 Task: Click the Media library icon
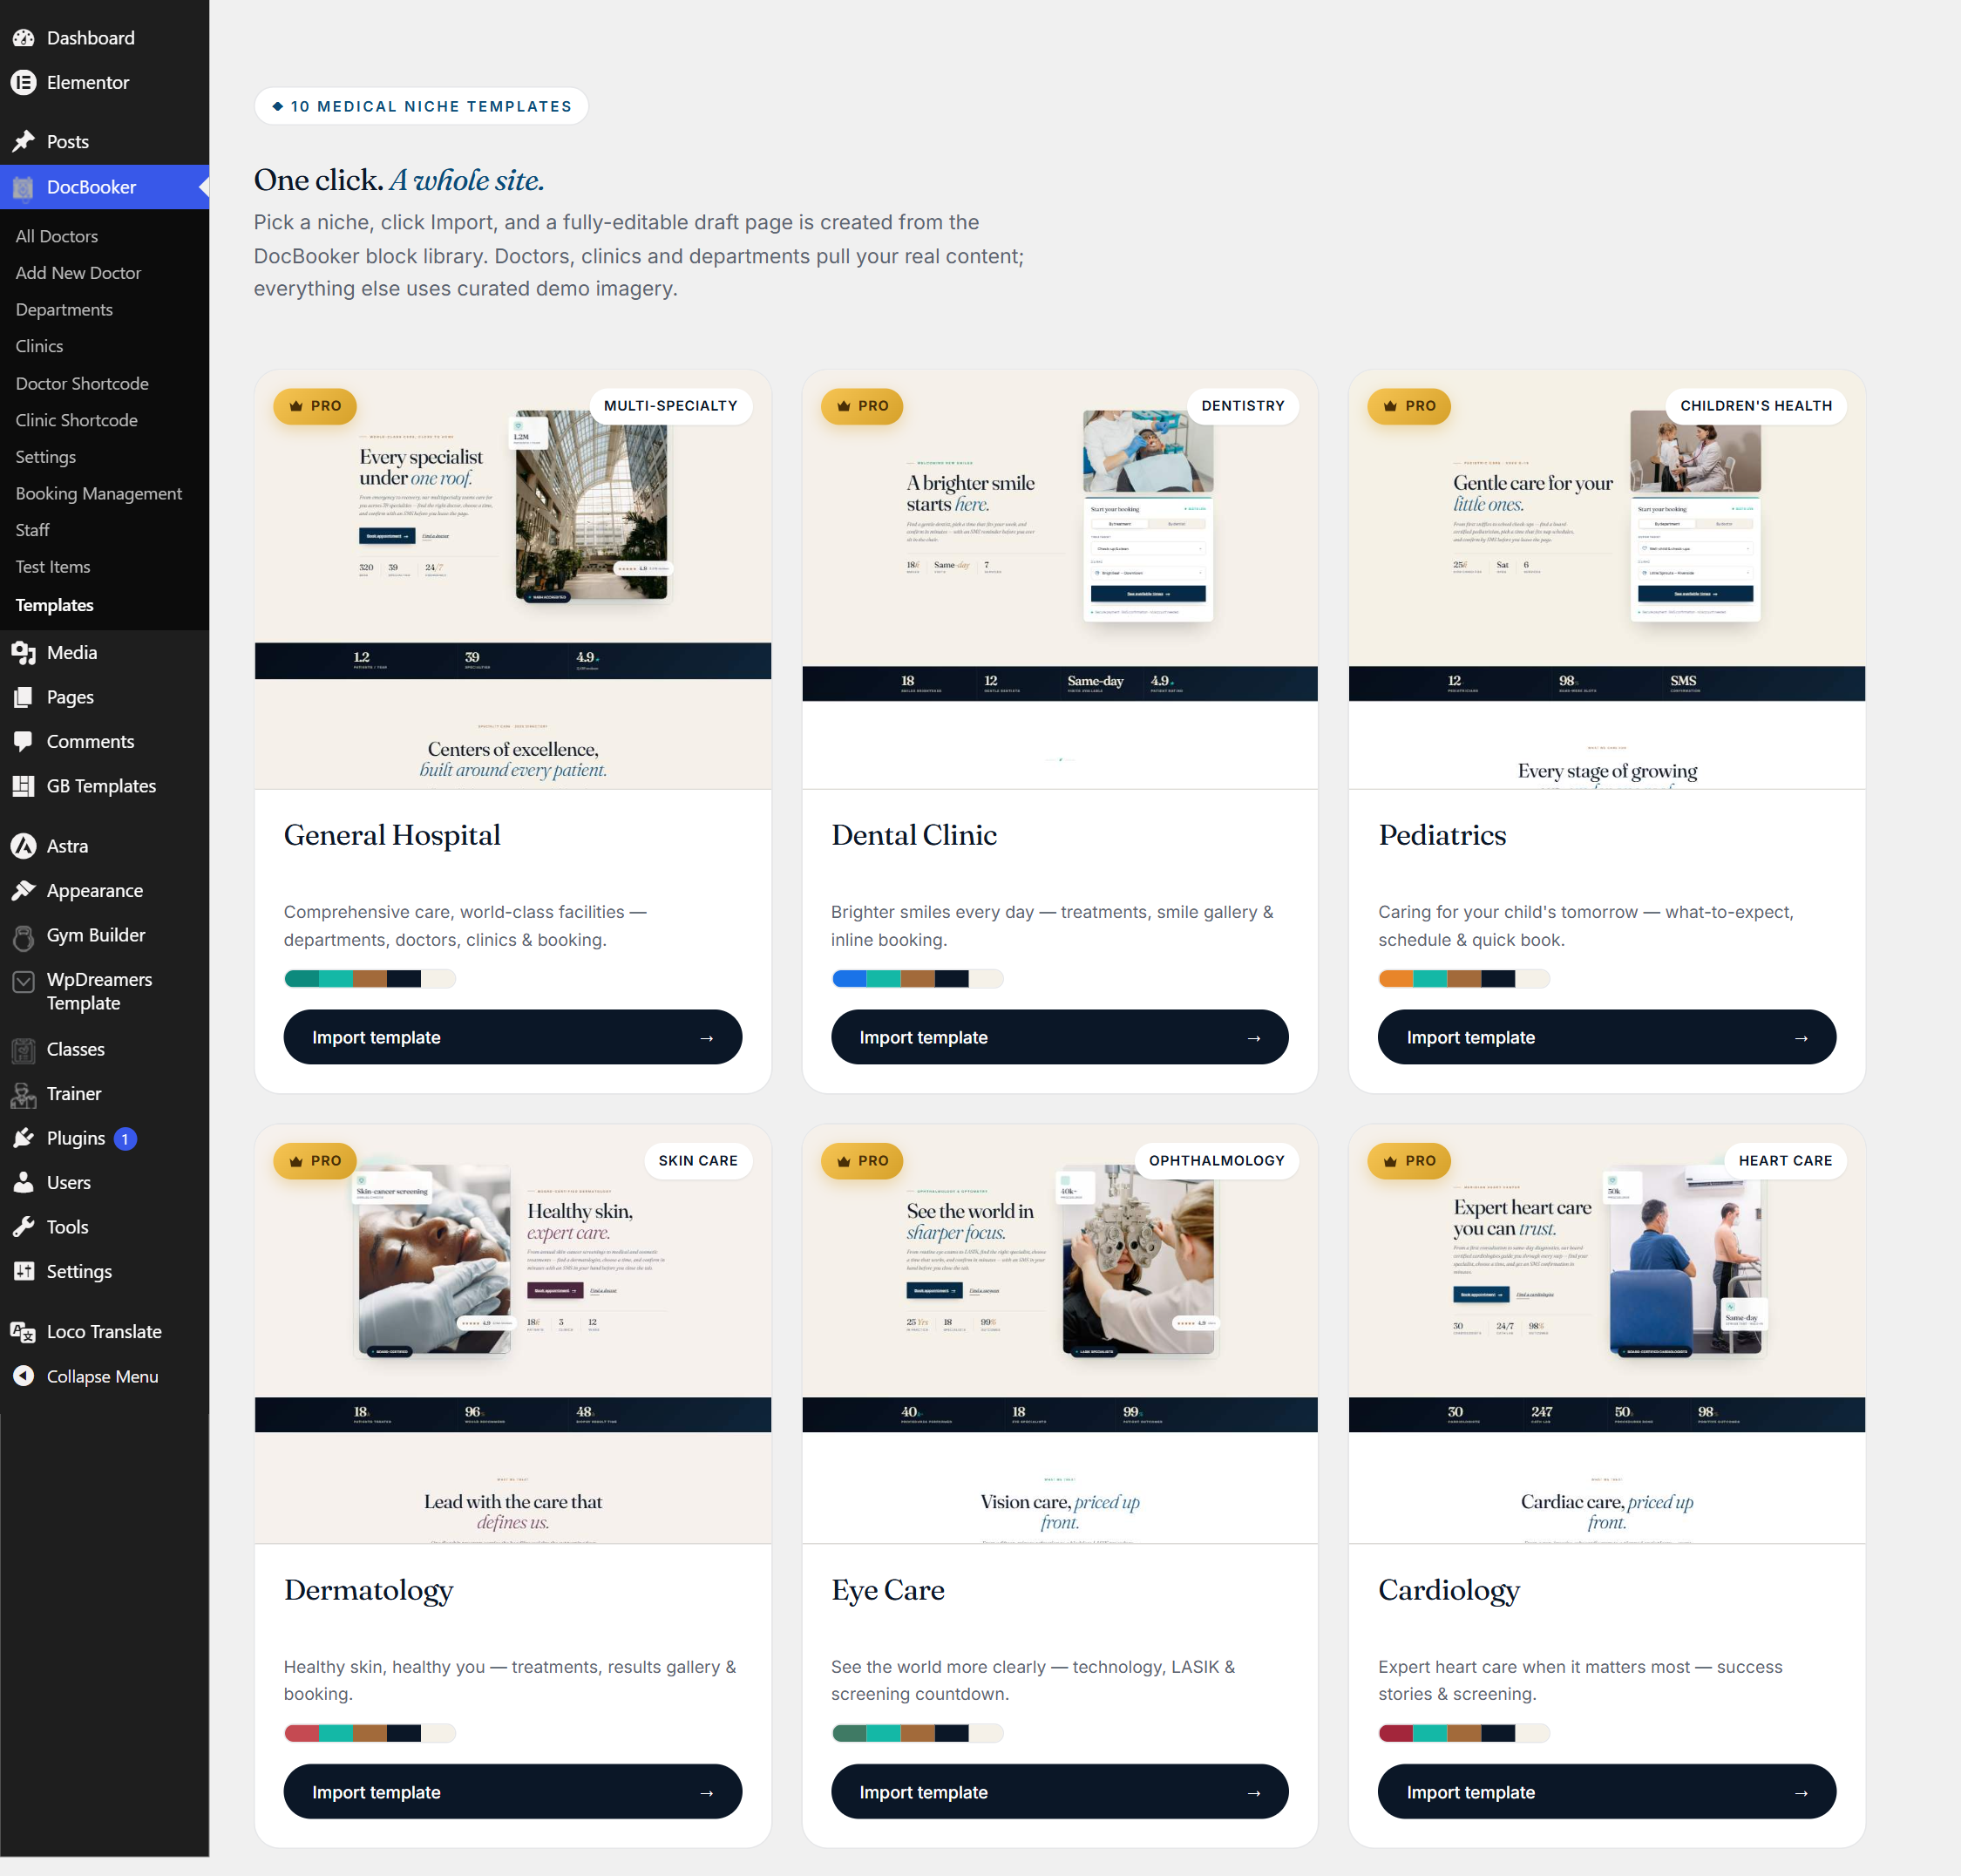click(23, 653)
